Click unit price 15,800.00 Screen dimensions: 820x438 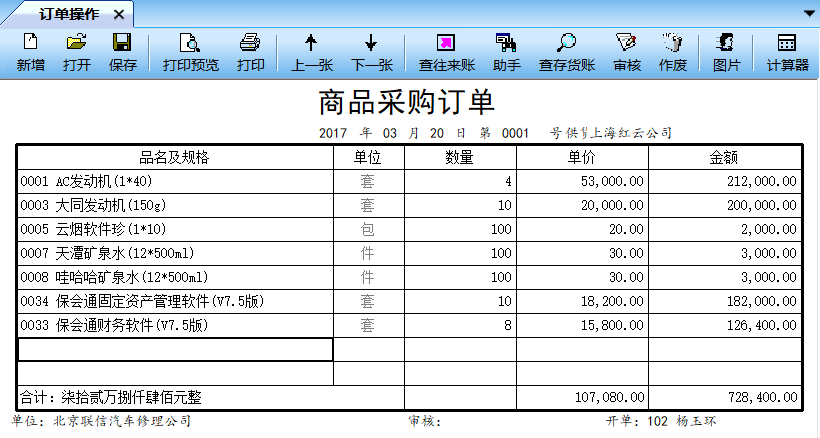(582, 326)
